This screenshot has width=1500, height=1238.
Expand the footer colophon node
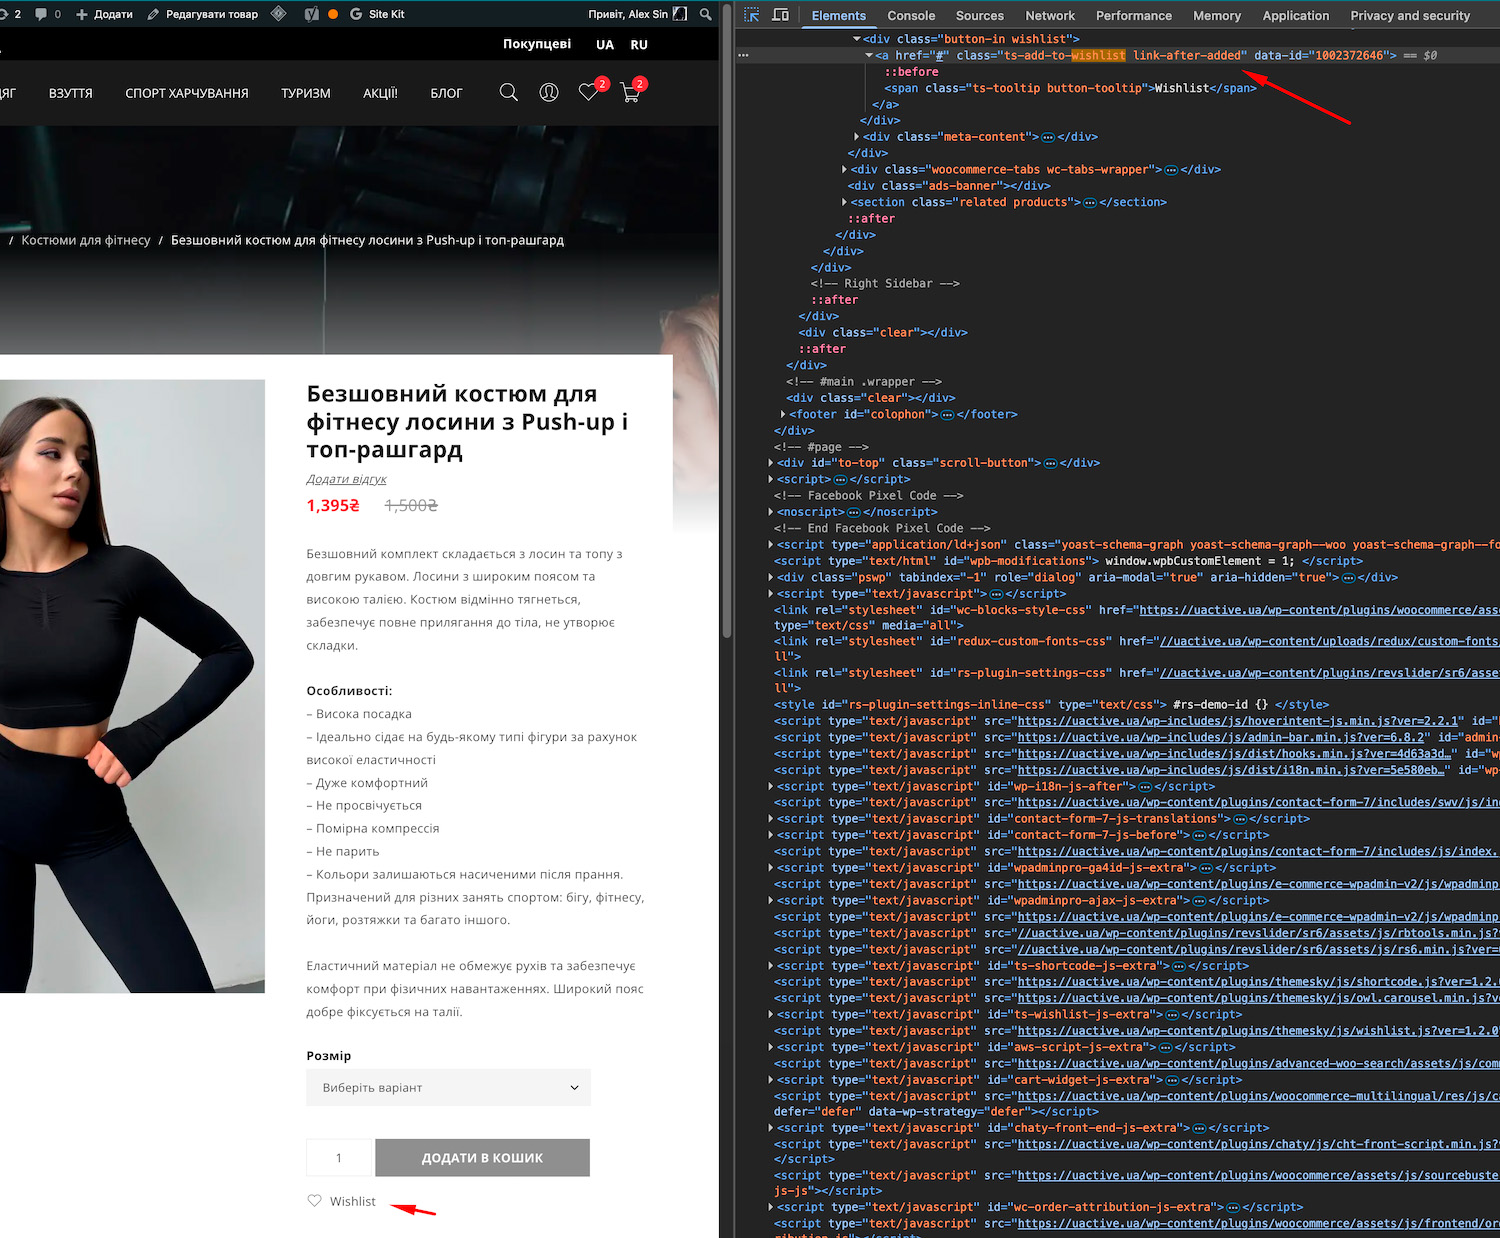pyautogui.click(x=783, y=415)
